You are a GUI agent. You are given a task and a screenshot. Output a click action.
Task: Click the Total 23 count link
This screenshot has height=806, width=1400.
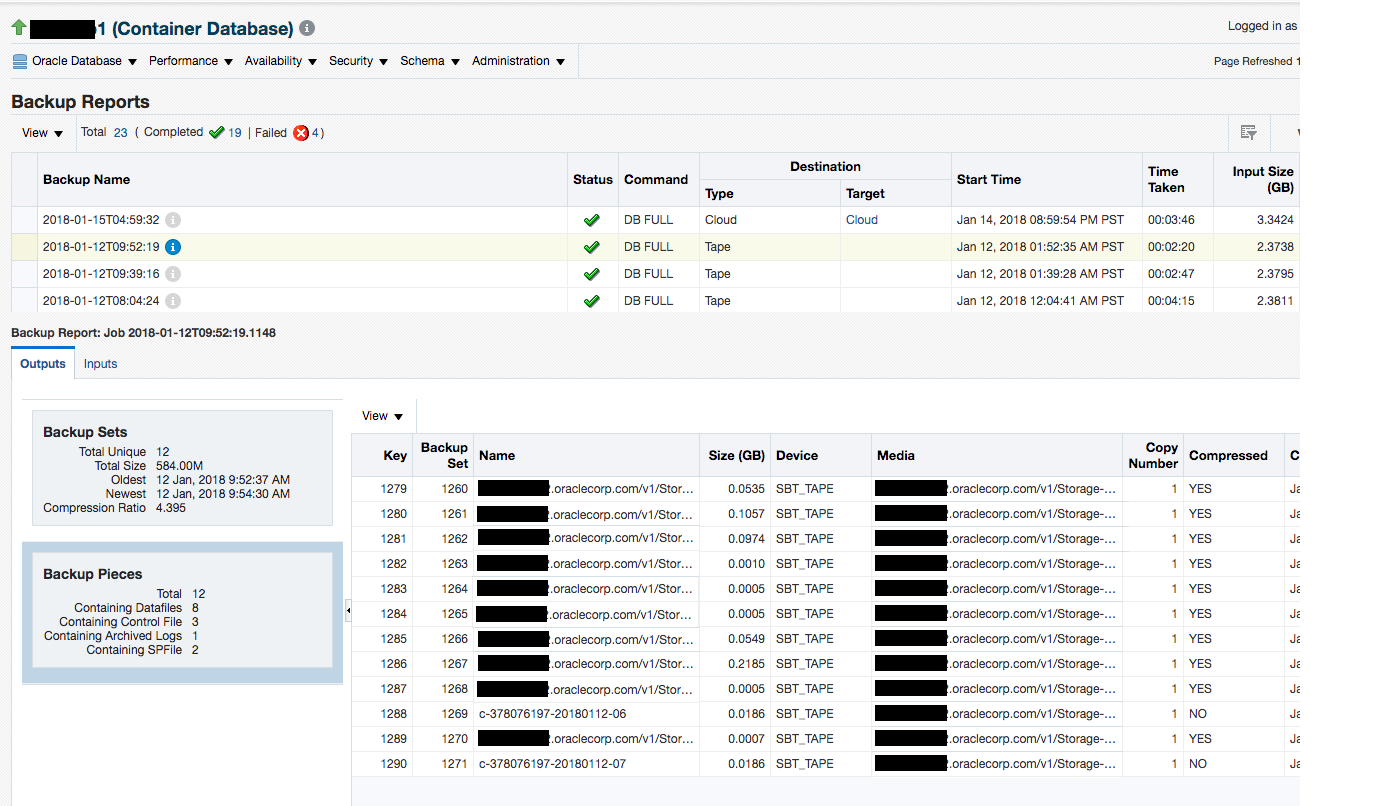[x=120, y=132]
